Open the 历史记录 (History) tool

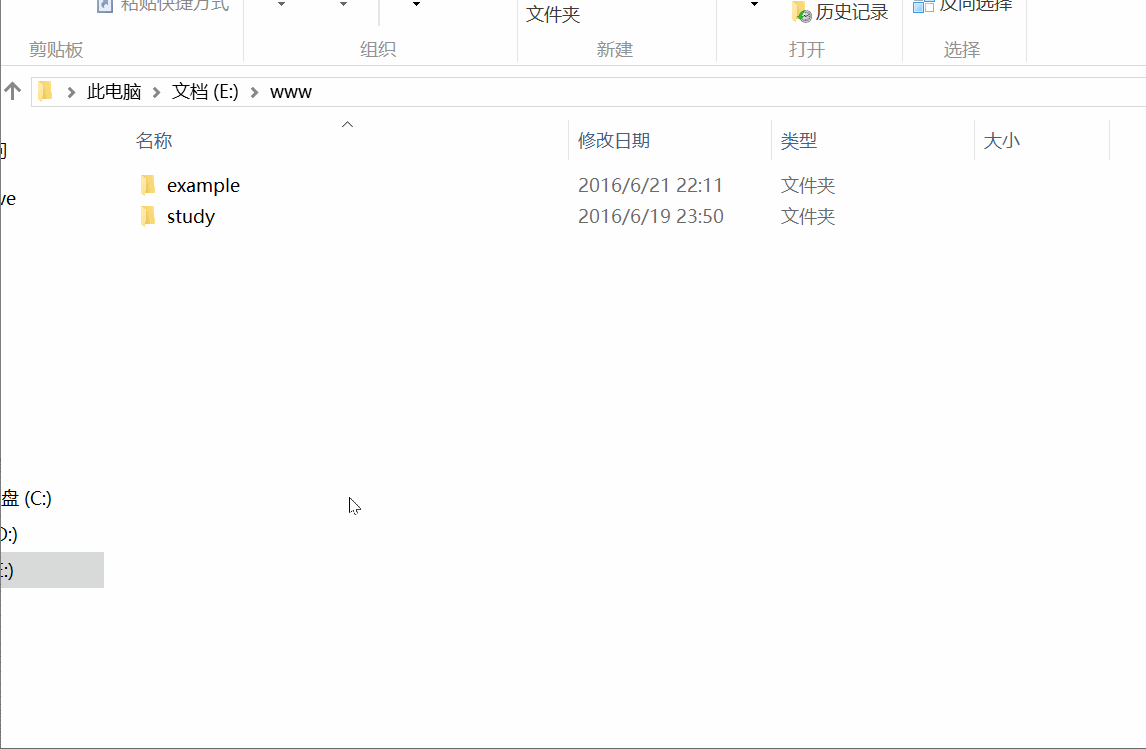coord(840,11)
